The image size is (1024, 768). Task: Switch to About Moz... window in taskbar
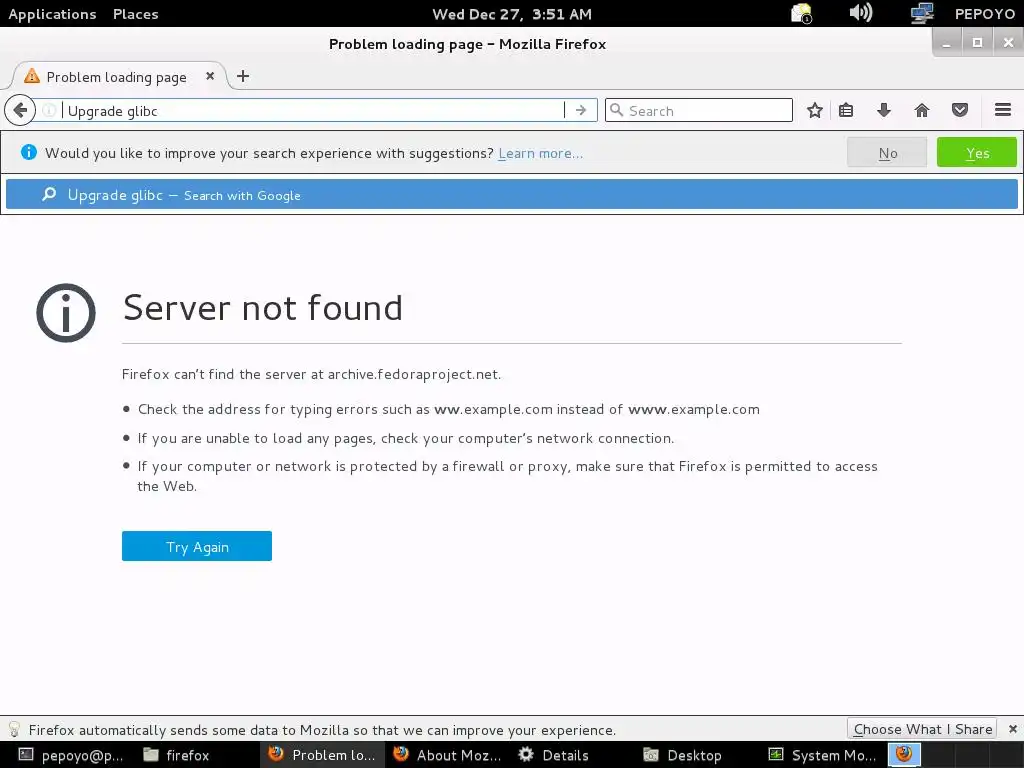(447, 755)
